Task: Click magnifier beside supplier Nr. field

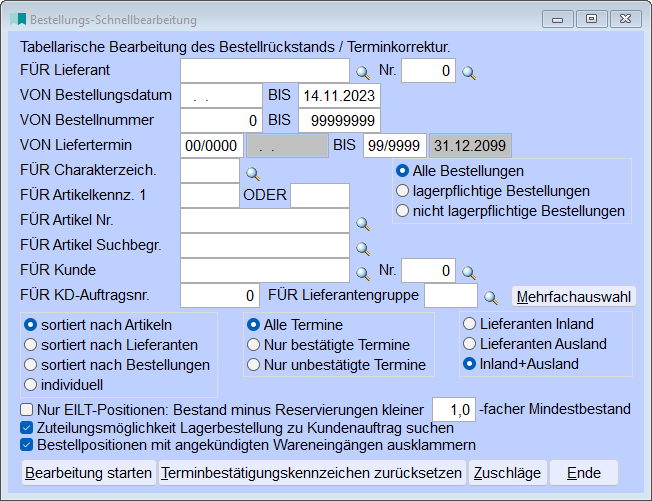Action: click(469, 73)
